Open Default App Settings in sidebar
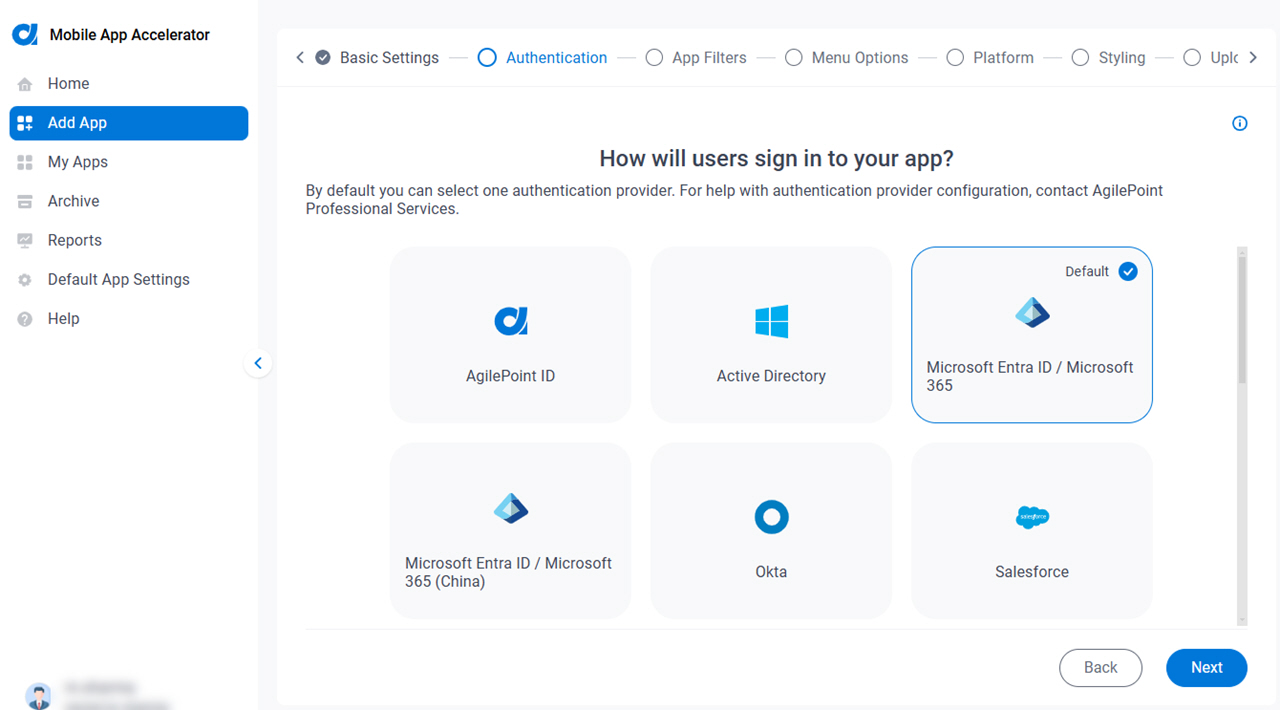Screen dimensions: 1280x710 click(129, 280)
